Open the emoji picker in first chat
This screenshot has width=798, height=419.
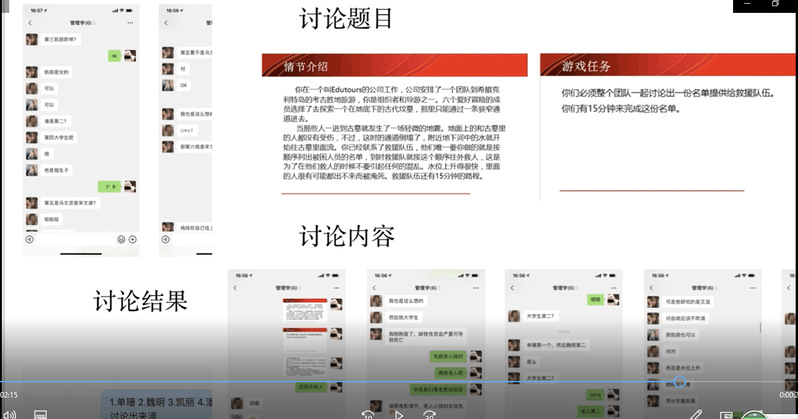pyautogui.click(x=121, y=239)
